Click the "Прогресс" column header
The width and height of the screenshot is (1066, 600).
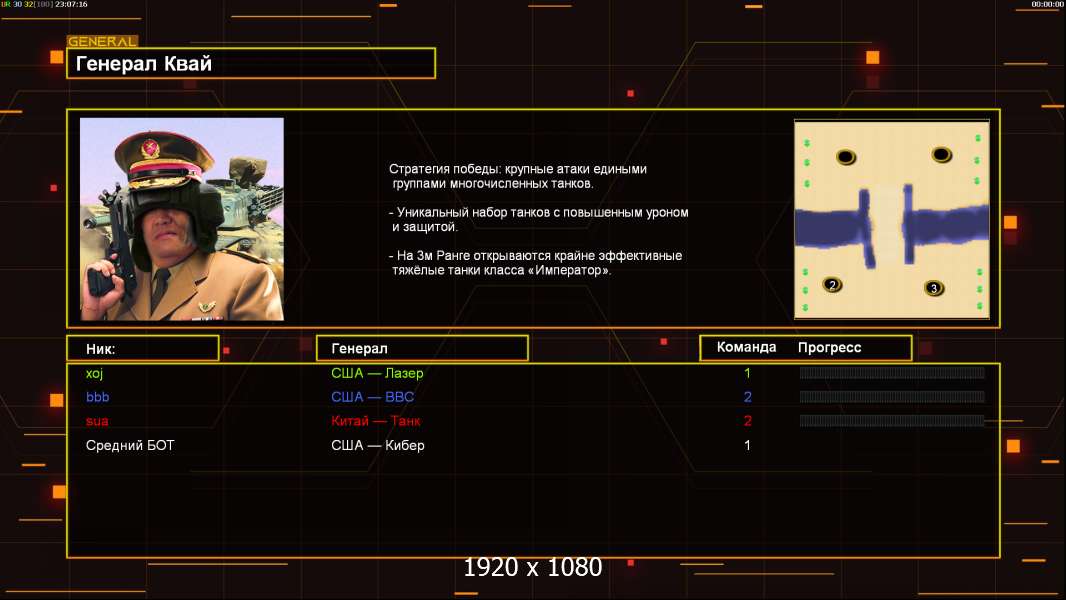829,348
